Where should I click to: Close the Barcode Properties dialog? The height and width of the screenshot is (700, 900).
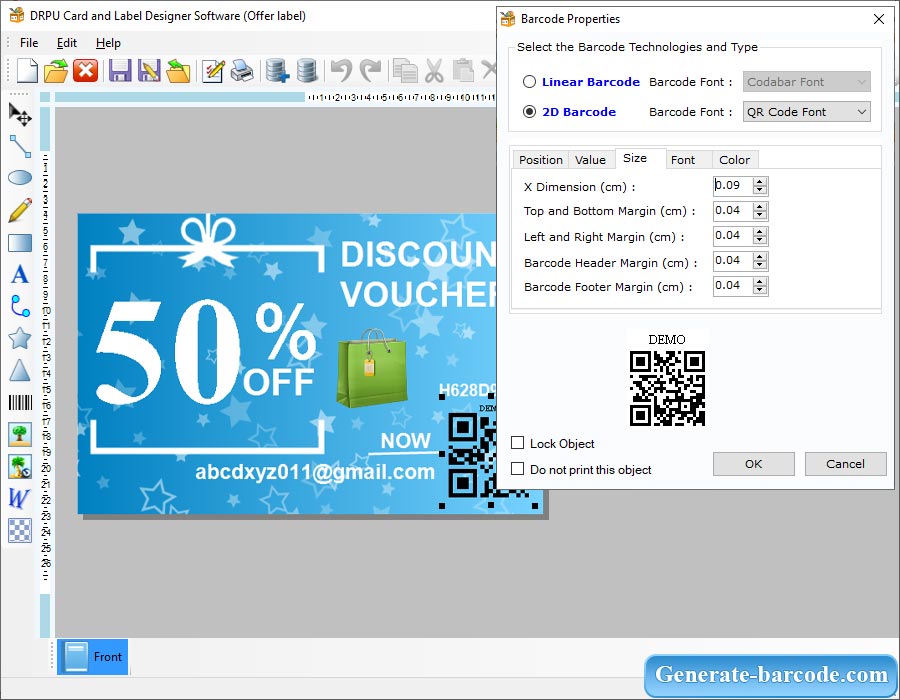coord(878,19)
